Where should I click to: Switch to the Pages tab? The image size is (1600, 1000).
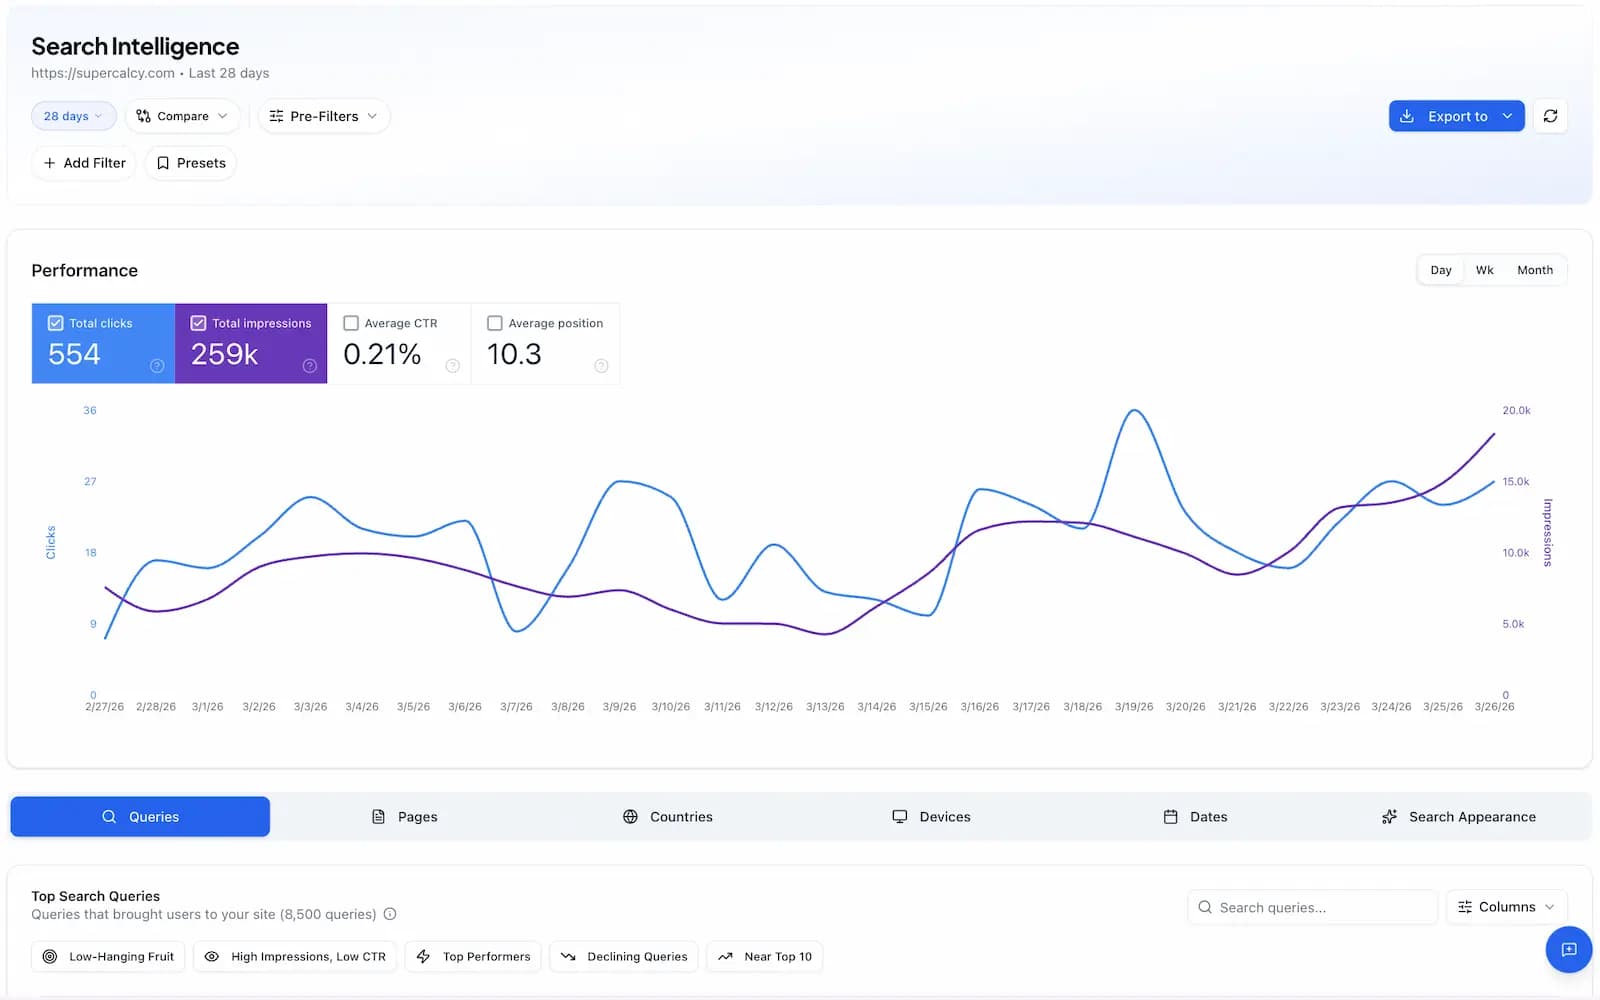[404, 817]
